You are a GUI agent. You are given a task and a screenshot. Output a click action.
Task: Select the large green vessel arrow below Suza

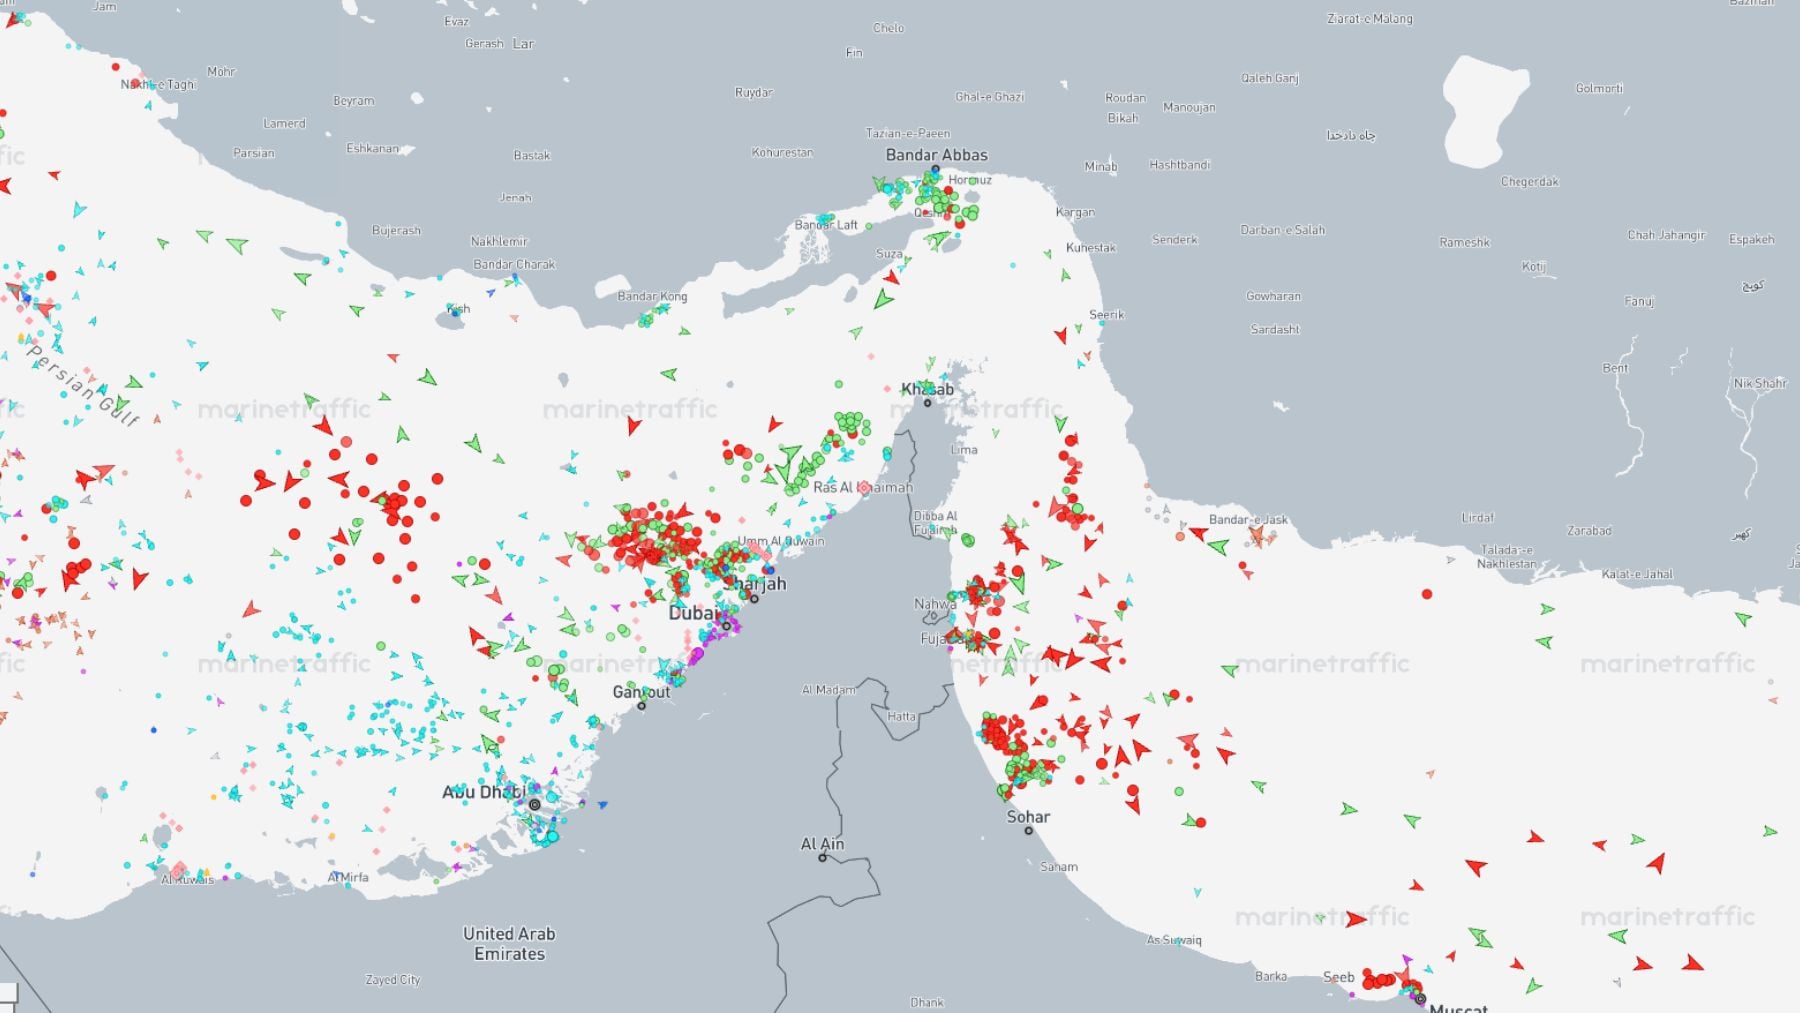point(883,299)
